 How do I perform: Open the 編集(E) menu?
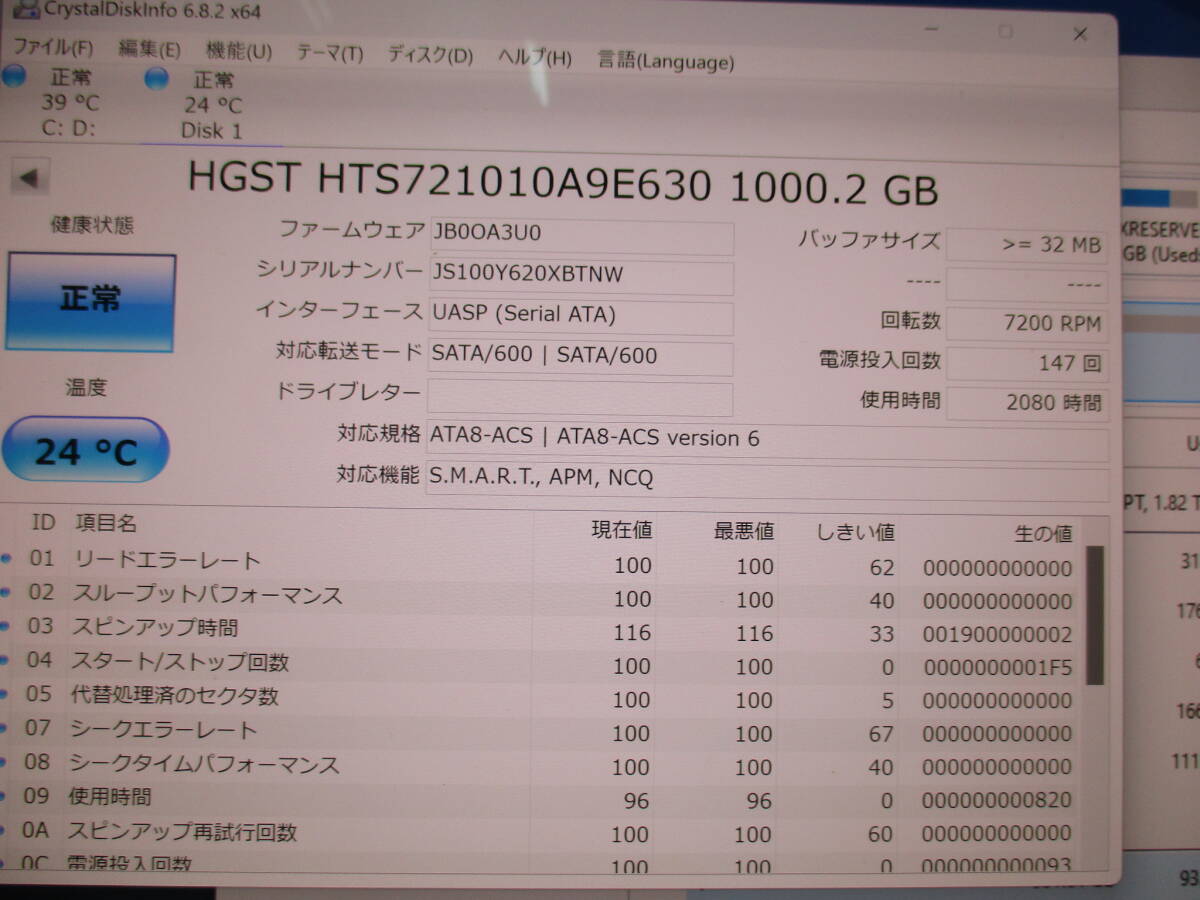tap(149, 49)
